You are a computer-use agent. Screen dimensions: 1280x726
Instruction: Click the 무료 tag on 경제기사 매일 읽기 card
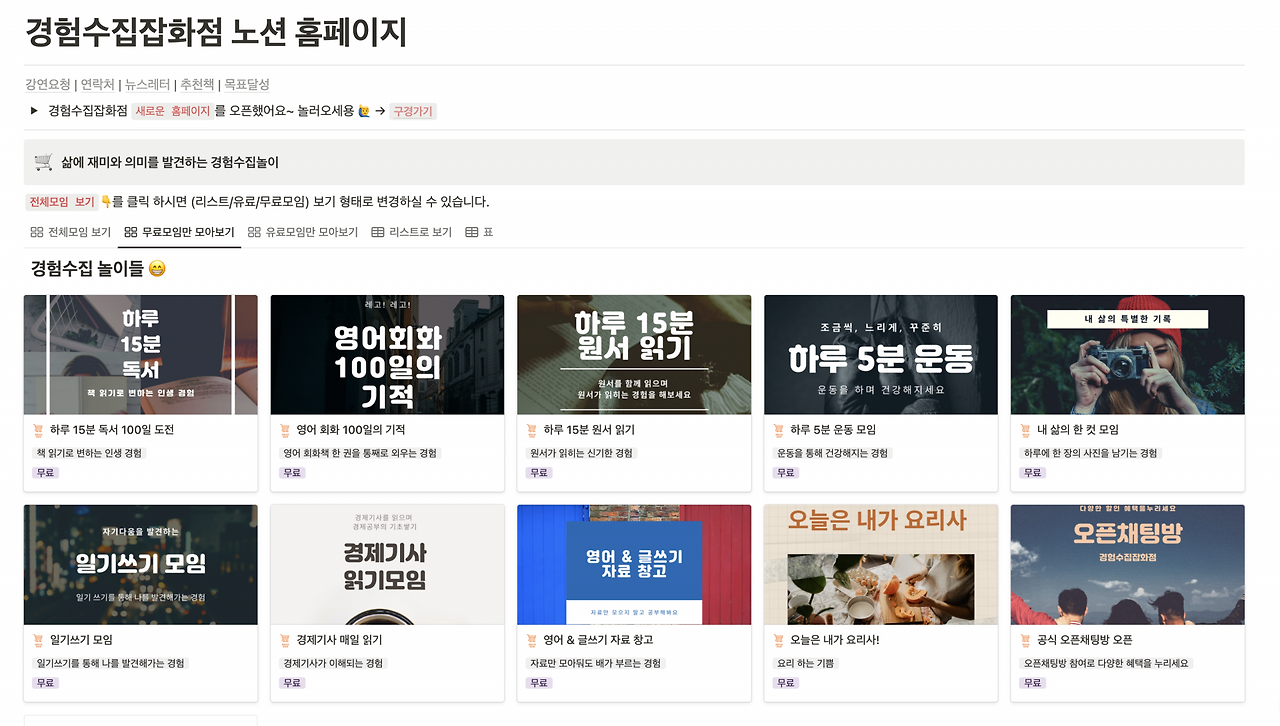point(292,683)
